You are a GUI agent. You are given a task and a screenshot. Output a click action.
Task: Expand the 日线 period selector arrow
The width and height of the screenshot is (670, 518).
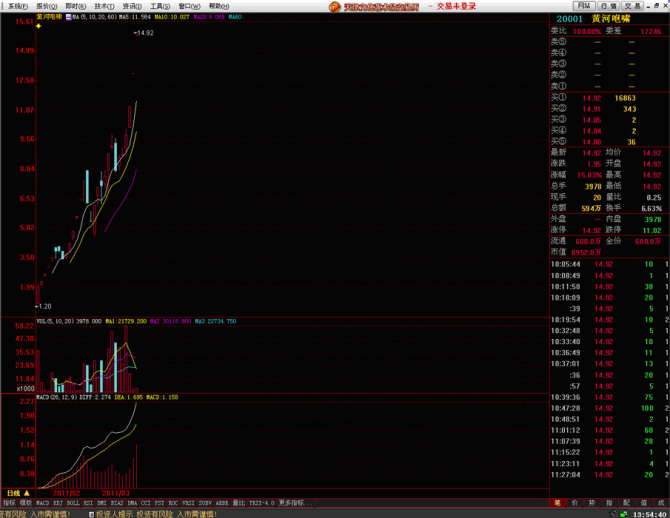[x=26, y=493]
